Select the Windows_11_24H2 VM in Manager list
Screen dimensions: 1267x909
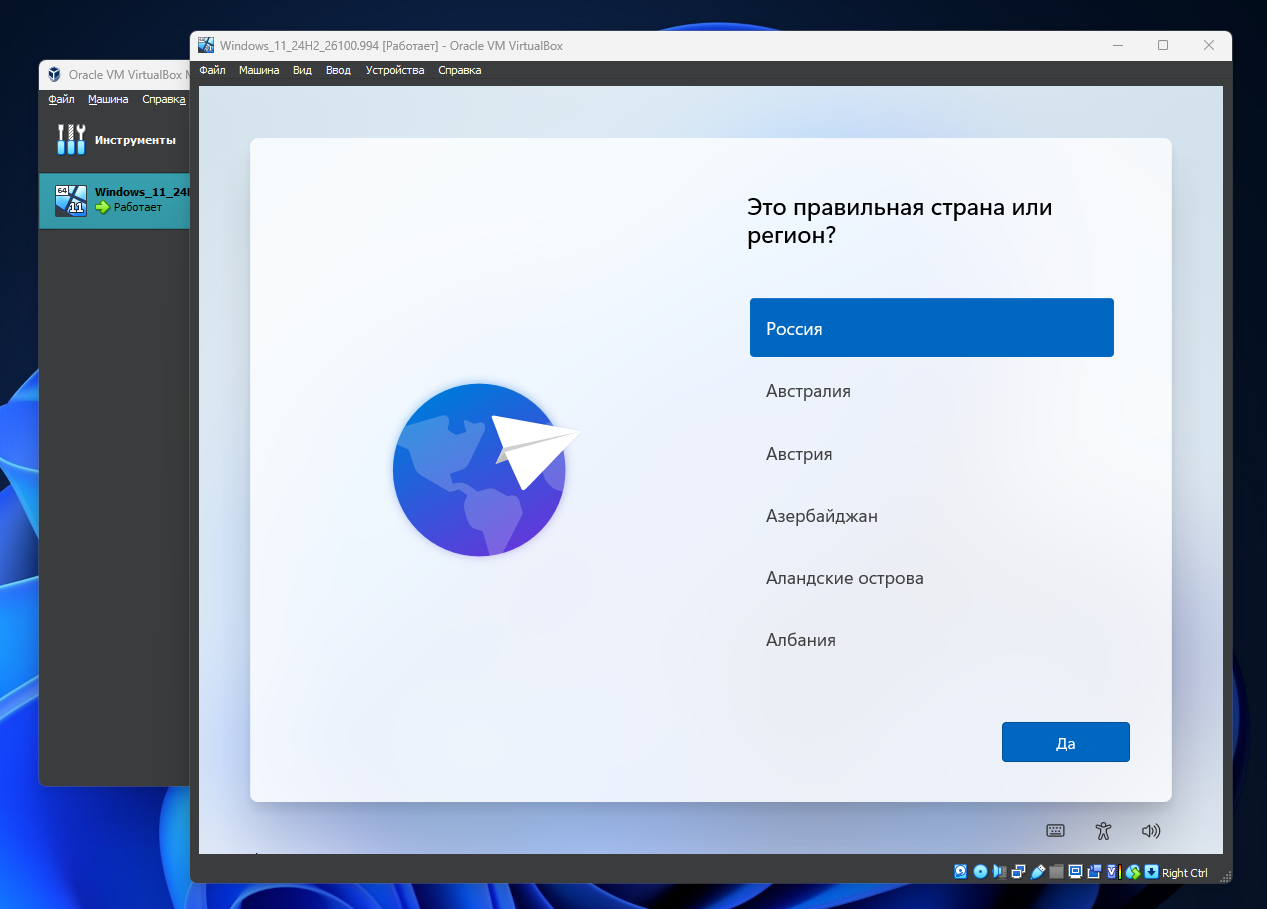[x=114, y=200]
